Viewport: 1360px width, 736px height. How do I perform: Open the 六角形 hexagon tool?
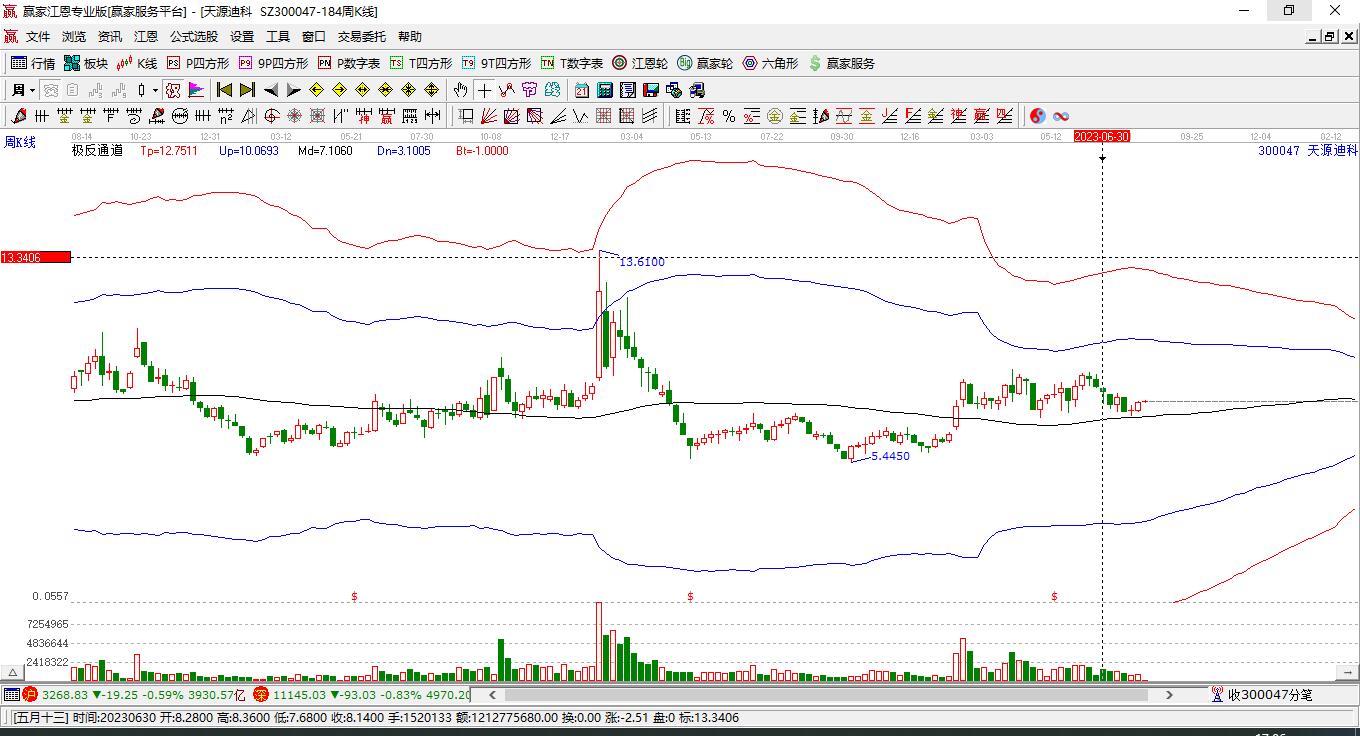click(x=770, y=63)
